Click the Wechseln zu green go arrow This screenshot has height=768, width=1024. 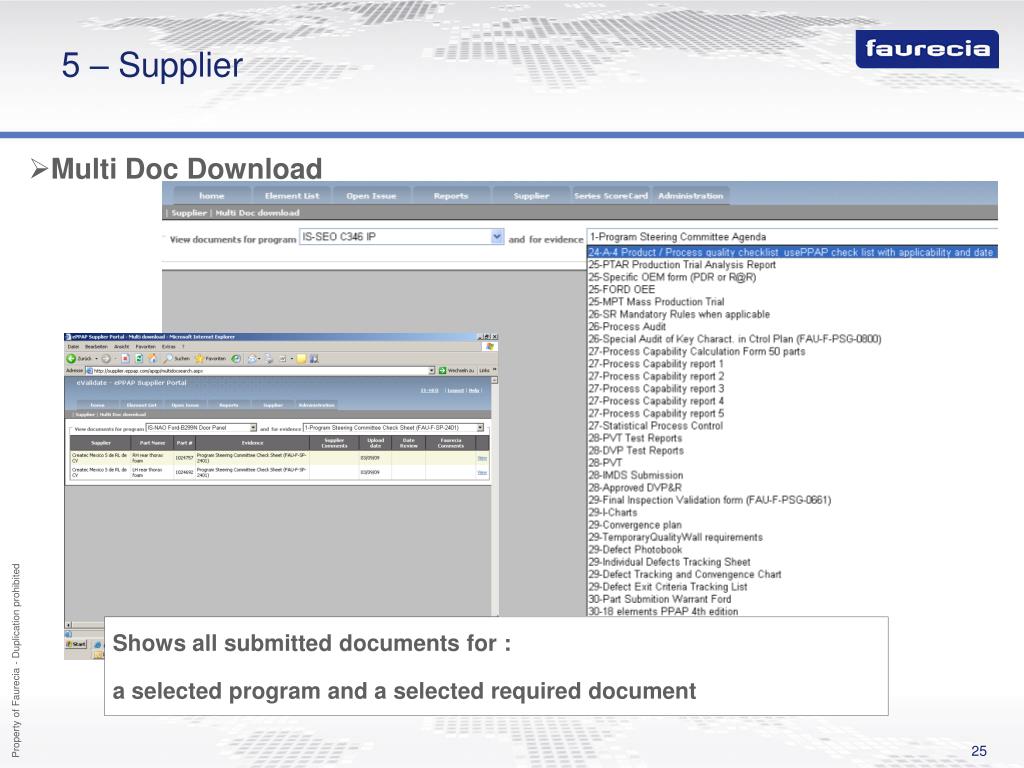click(442, 370)
